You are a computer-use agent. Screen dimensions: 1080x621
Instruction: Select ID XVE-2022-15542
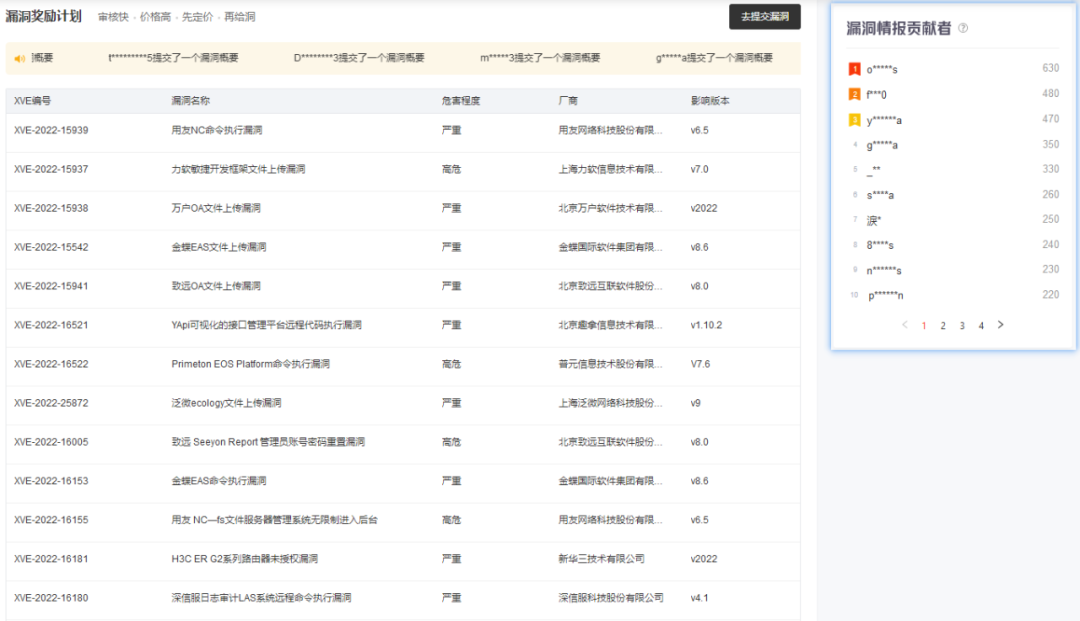click(x=51, y=247)
